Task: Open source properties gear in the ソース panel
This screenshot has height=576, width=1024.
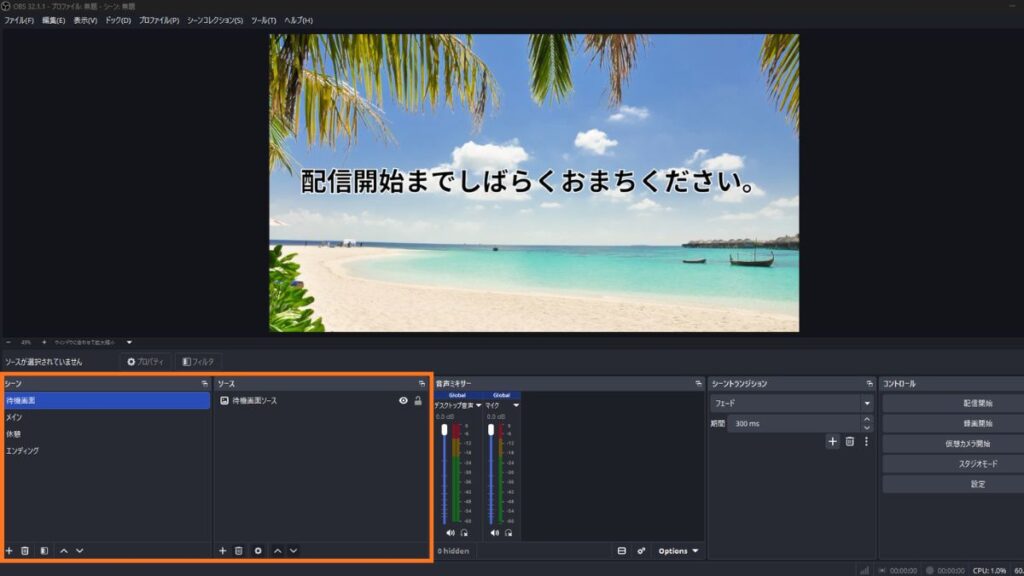Action: tap(258, 551)
